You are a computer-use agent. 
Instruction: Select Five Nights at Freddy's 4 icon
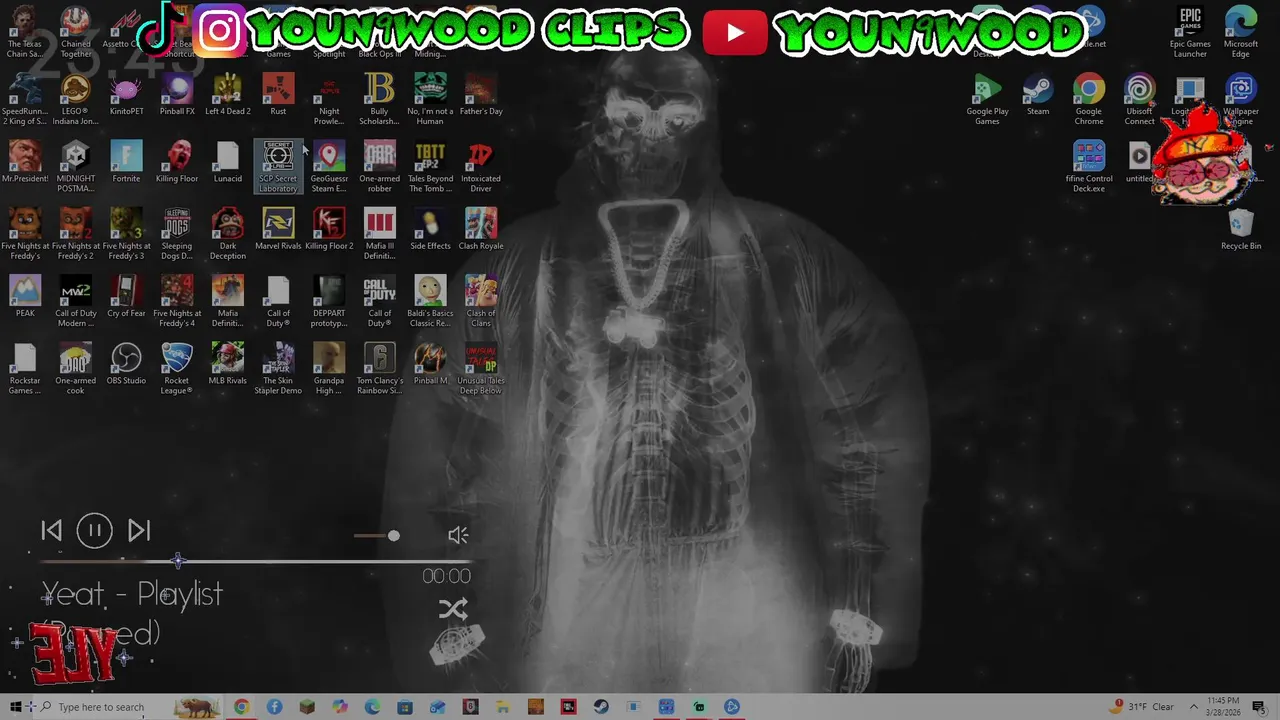tap(177, 301)
